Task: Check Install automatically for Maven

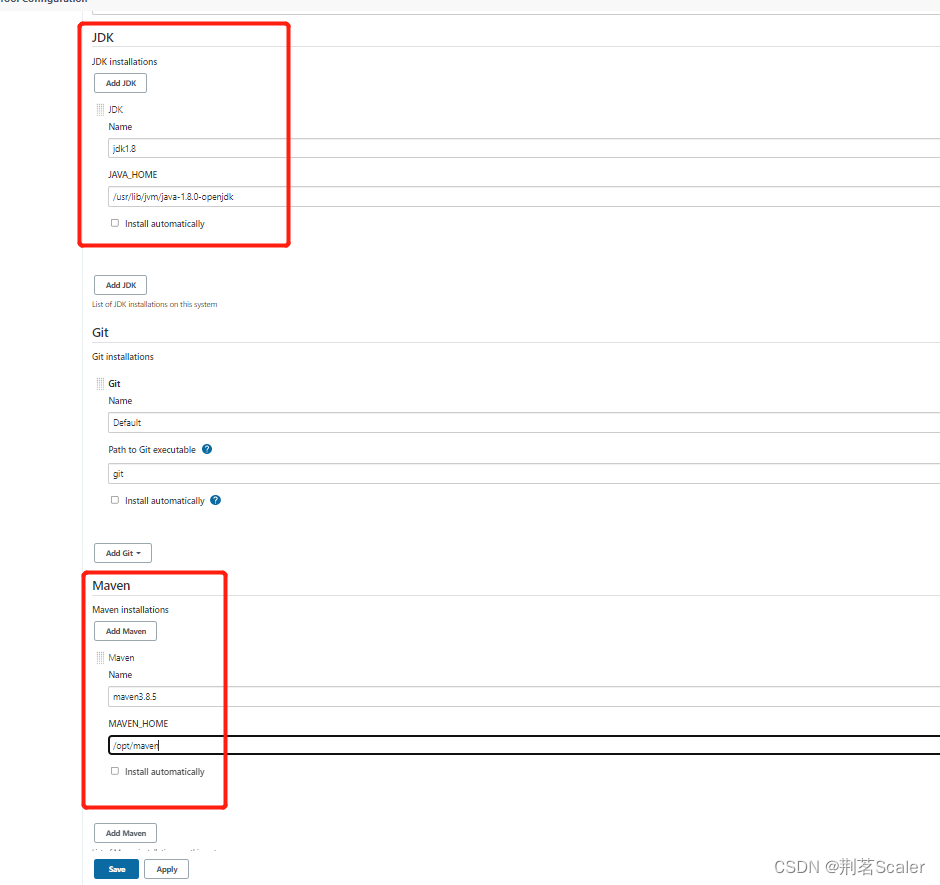Action: (115, 772)
